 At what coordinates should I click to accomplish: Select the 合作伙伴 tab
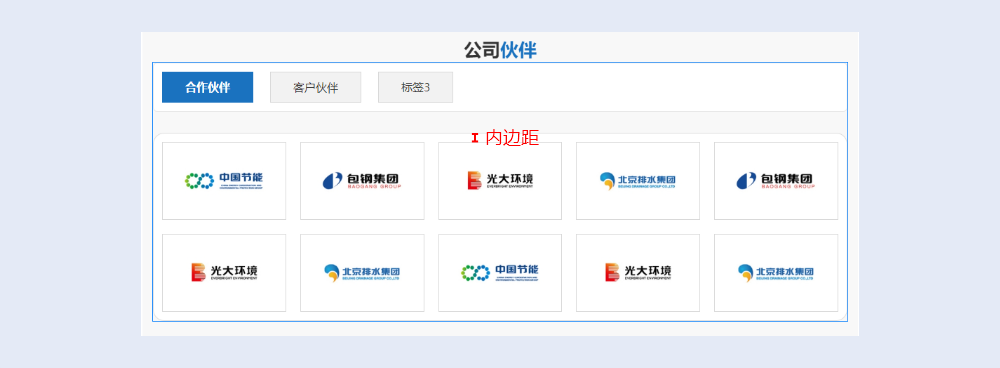[x=207, y=87]
